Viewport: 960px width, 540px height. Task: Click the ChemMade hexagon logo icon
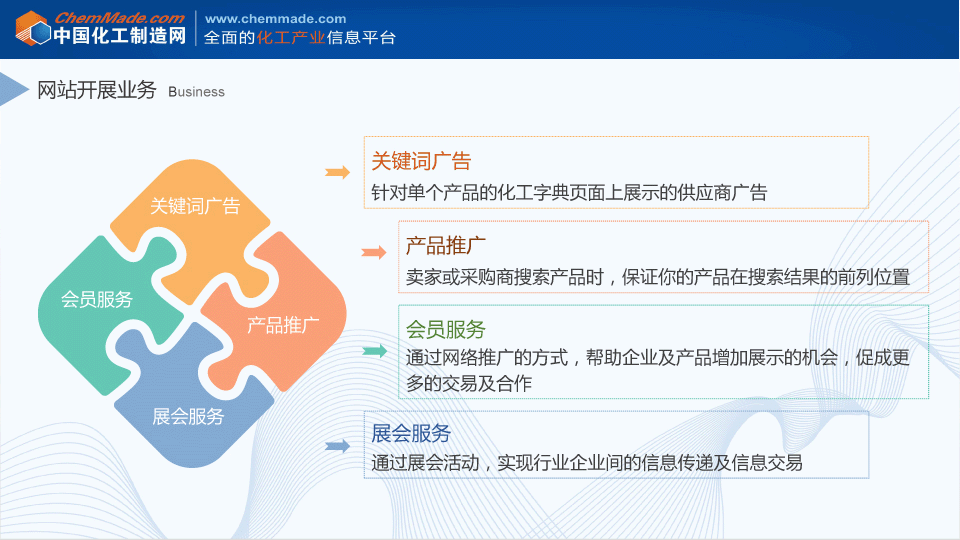coord(33,29)
